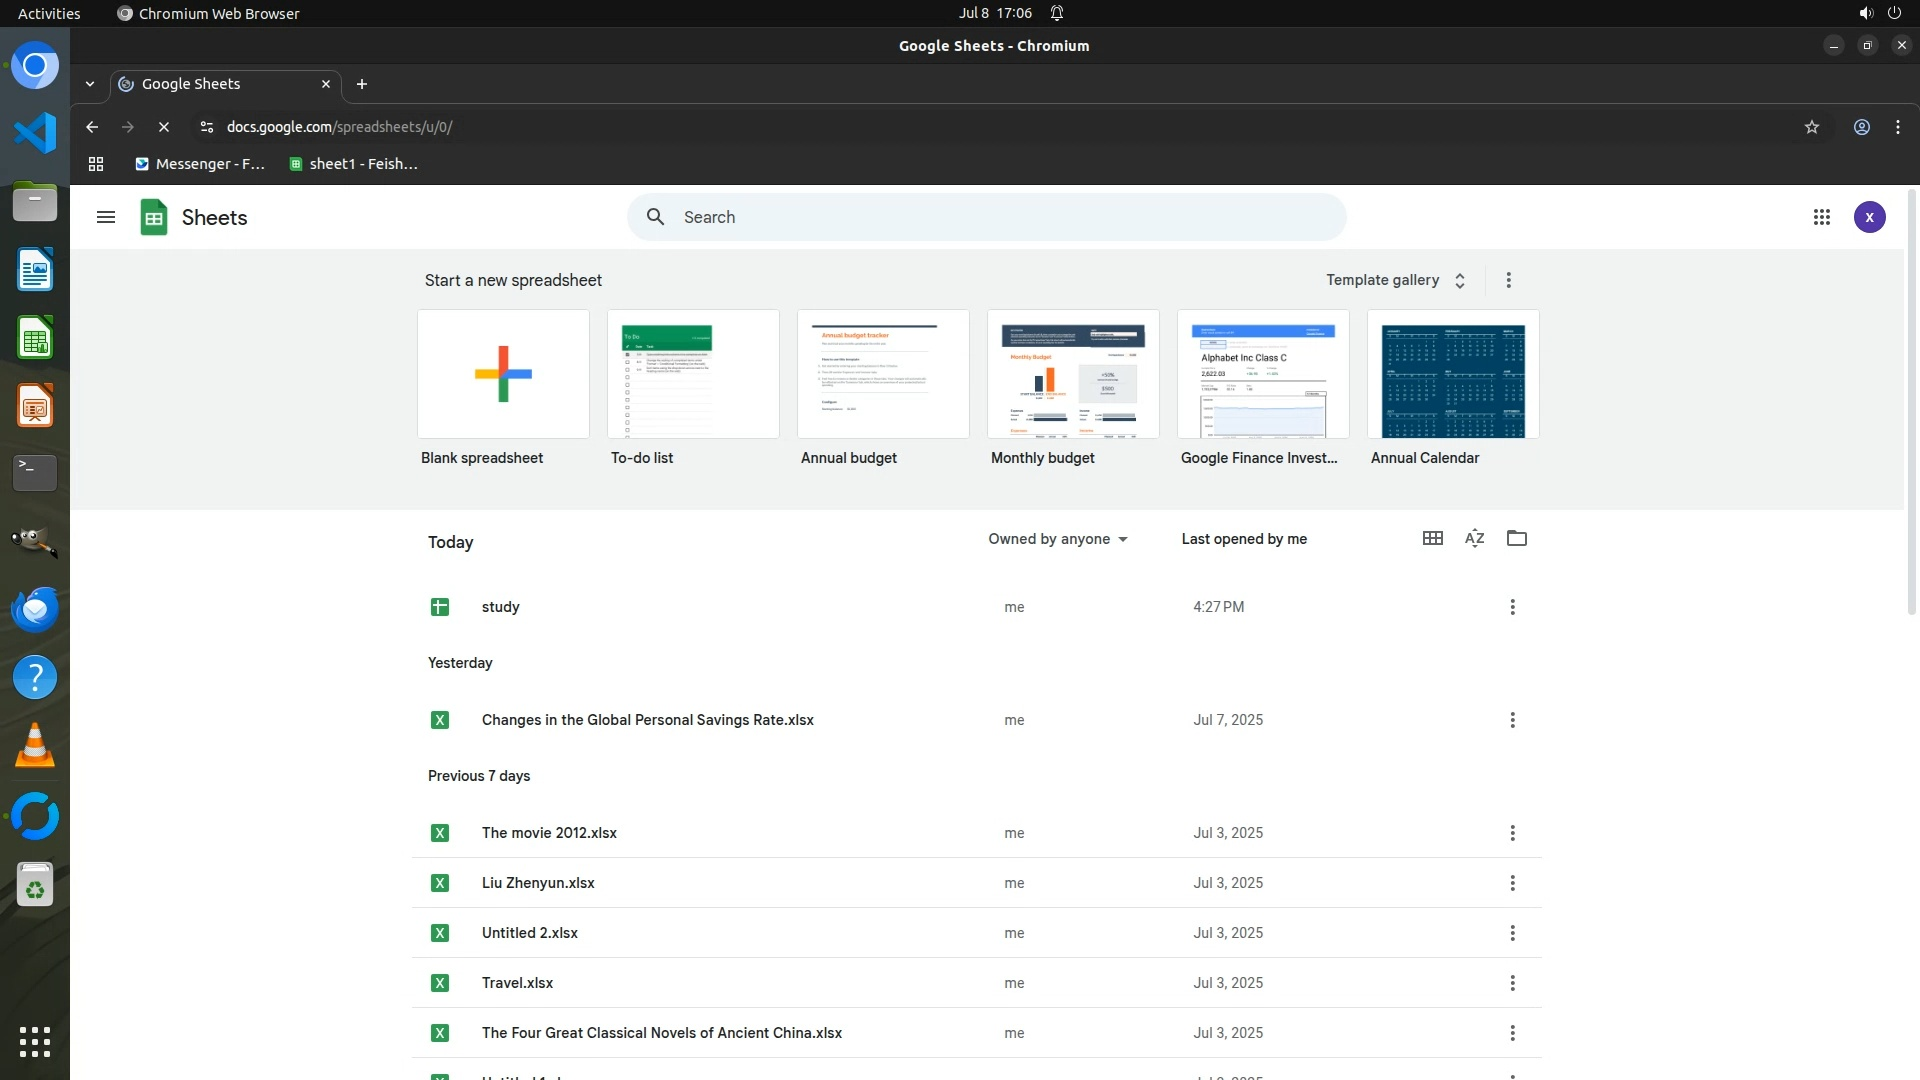1920x1080 pixels.
Task: Open template section more options menu
Action: (1508, 280)
